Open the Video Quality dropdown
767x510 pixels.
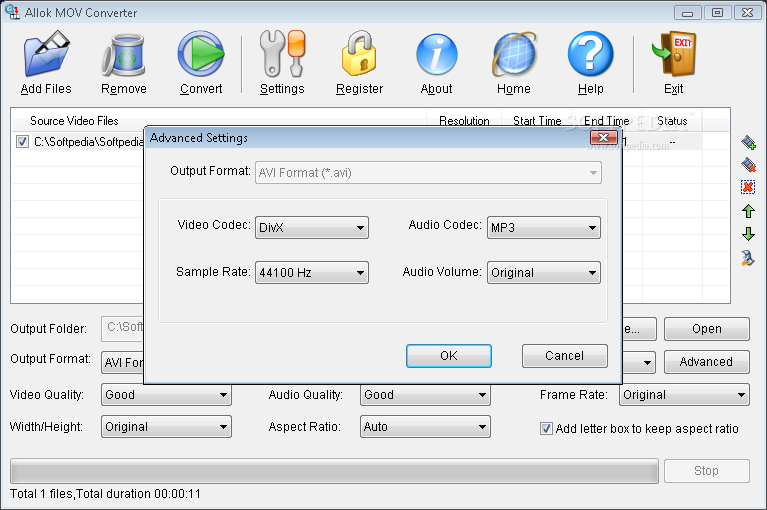coord(166,395)
